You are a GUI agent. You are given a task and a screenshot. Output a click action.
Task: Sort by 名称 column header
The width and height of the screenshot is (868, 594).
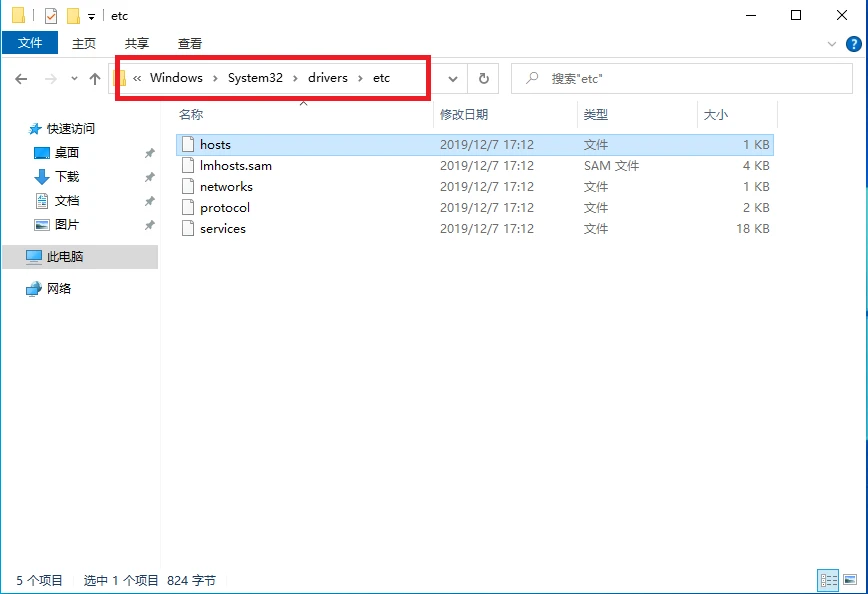click(x=191, y=115)
